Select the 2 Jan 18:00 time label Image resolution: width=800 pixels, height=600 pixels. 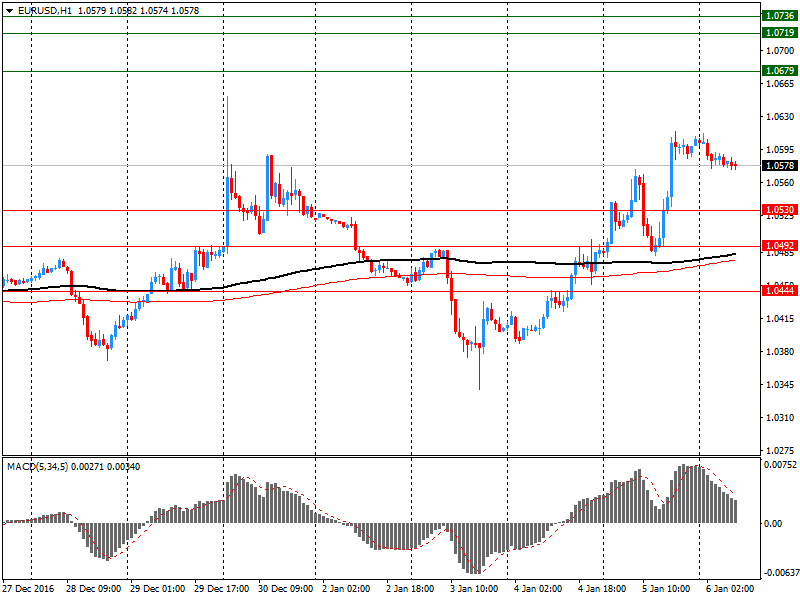pyautogui.click(x=410, y=589)
